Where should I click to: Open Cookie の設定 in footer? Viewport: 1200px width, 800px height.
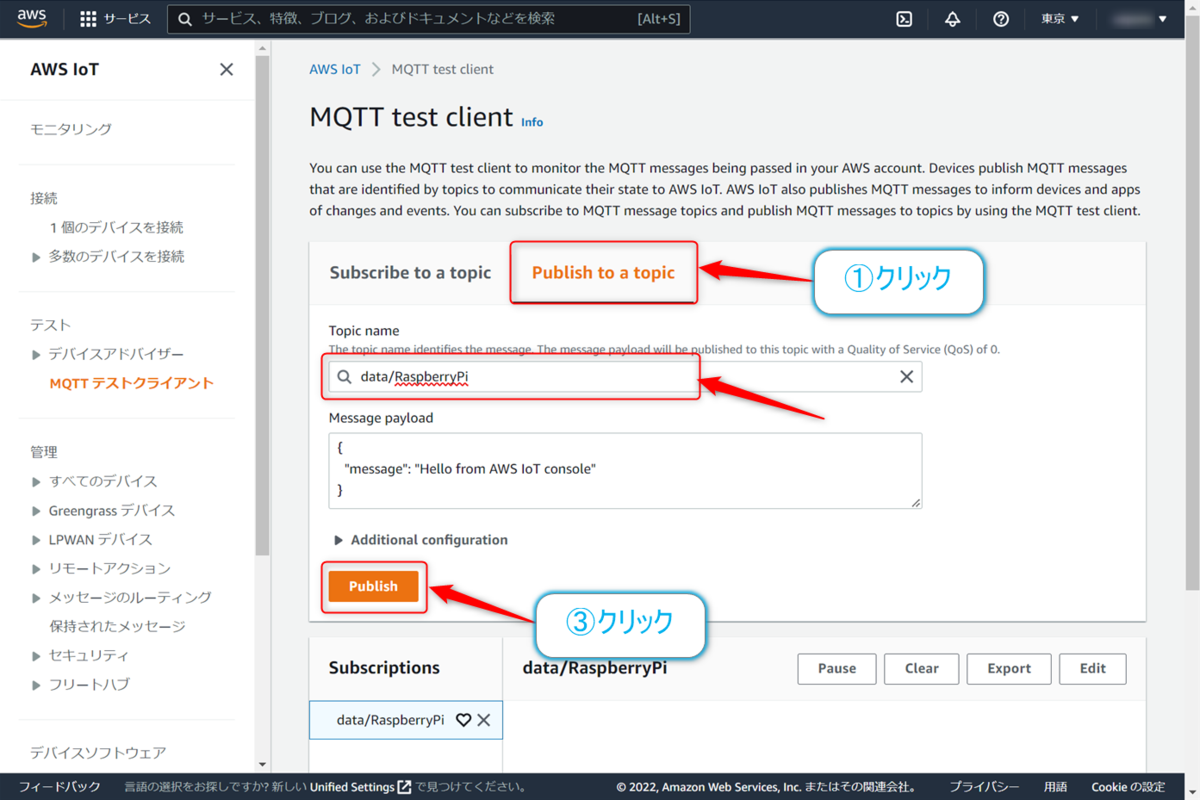1128,787
